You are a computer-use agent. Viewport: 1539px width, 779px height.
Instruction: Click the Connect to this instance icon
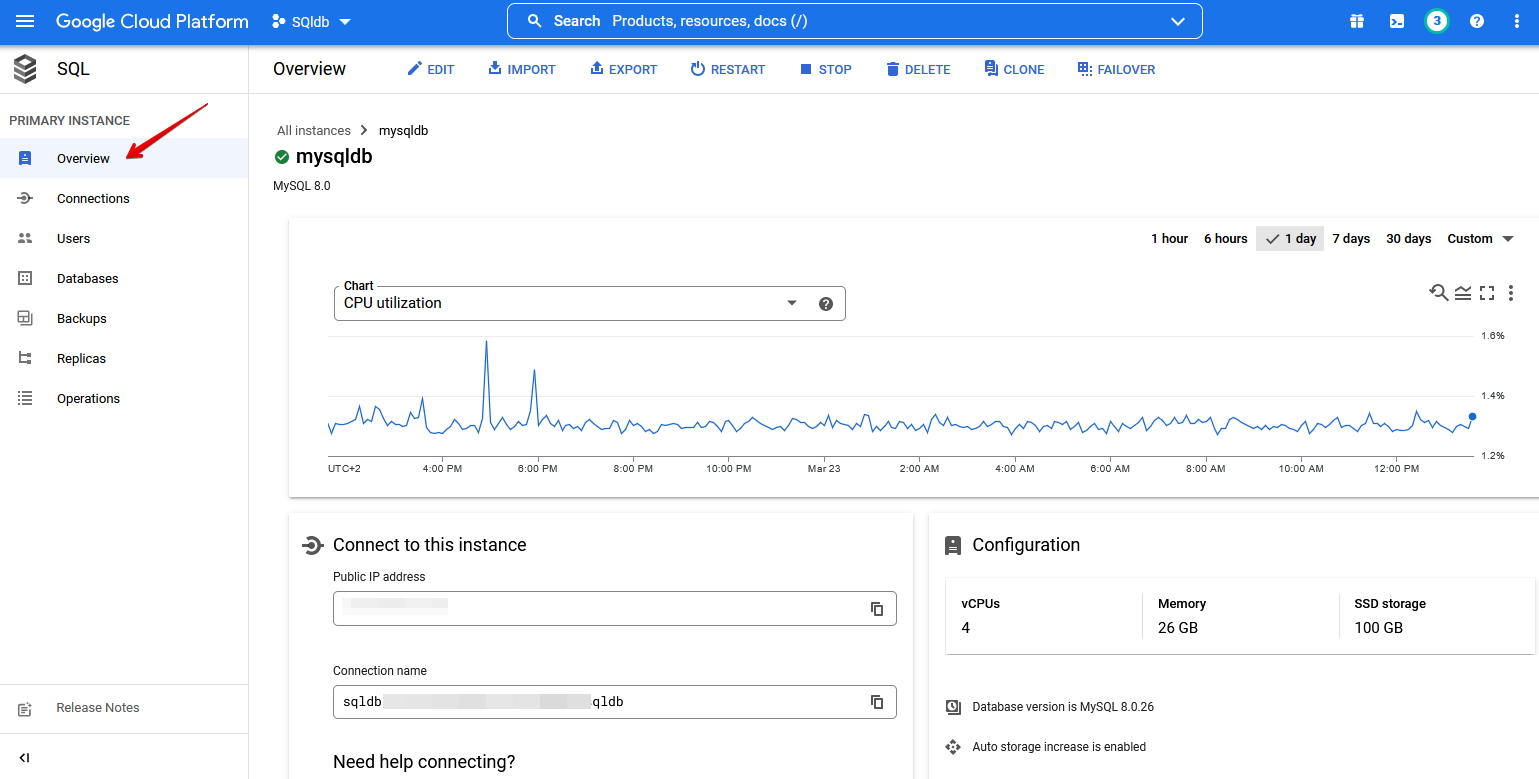(312, 545)
